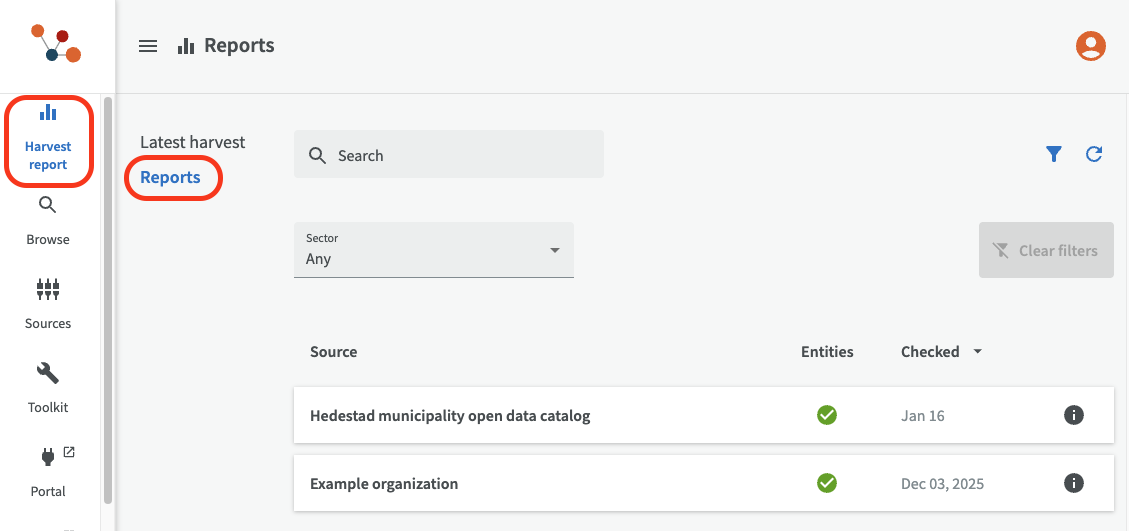Open the Toolkit section
1129x531 pixels.
[x=48, y=388]
